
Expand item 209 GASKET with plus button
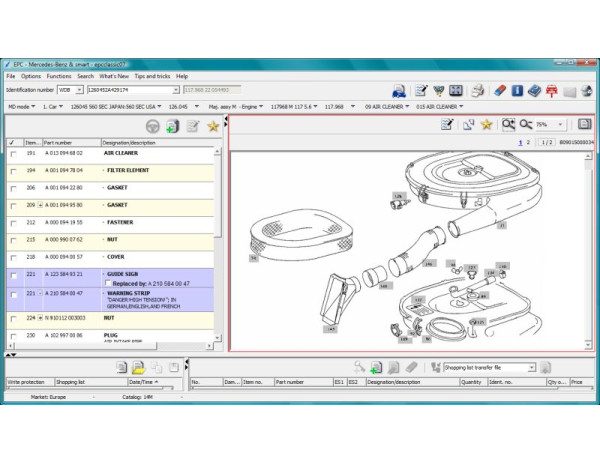[x=39, y=205]
